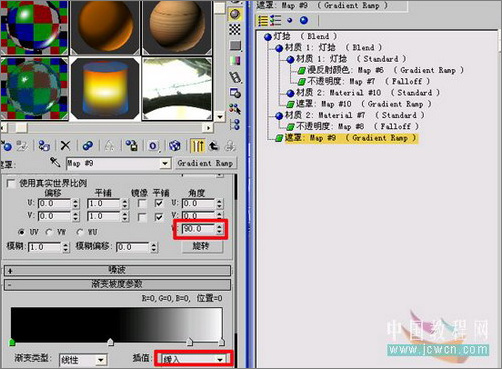Uncheck the V 平铺 tile checkbox

coord(159,217)
